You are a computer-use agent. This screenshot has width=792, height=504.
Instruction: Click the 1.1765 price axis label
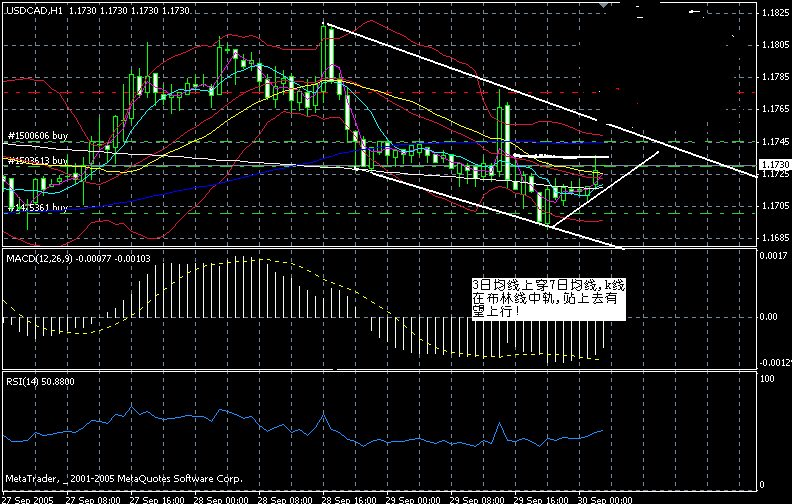point(775,109)
